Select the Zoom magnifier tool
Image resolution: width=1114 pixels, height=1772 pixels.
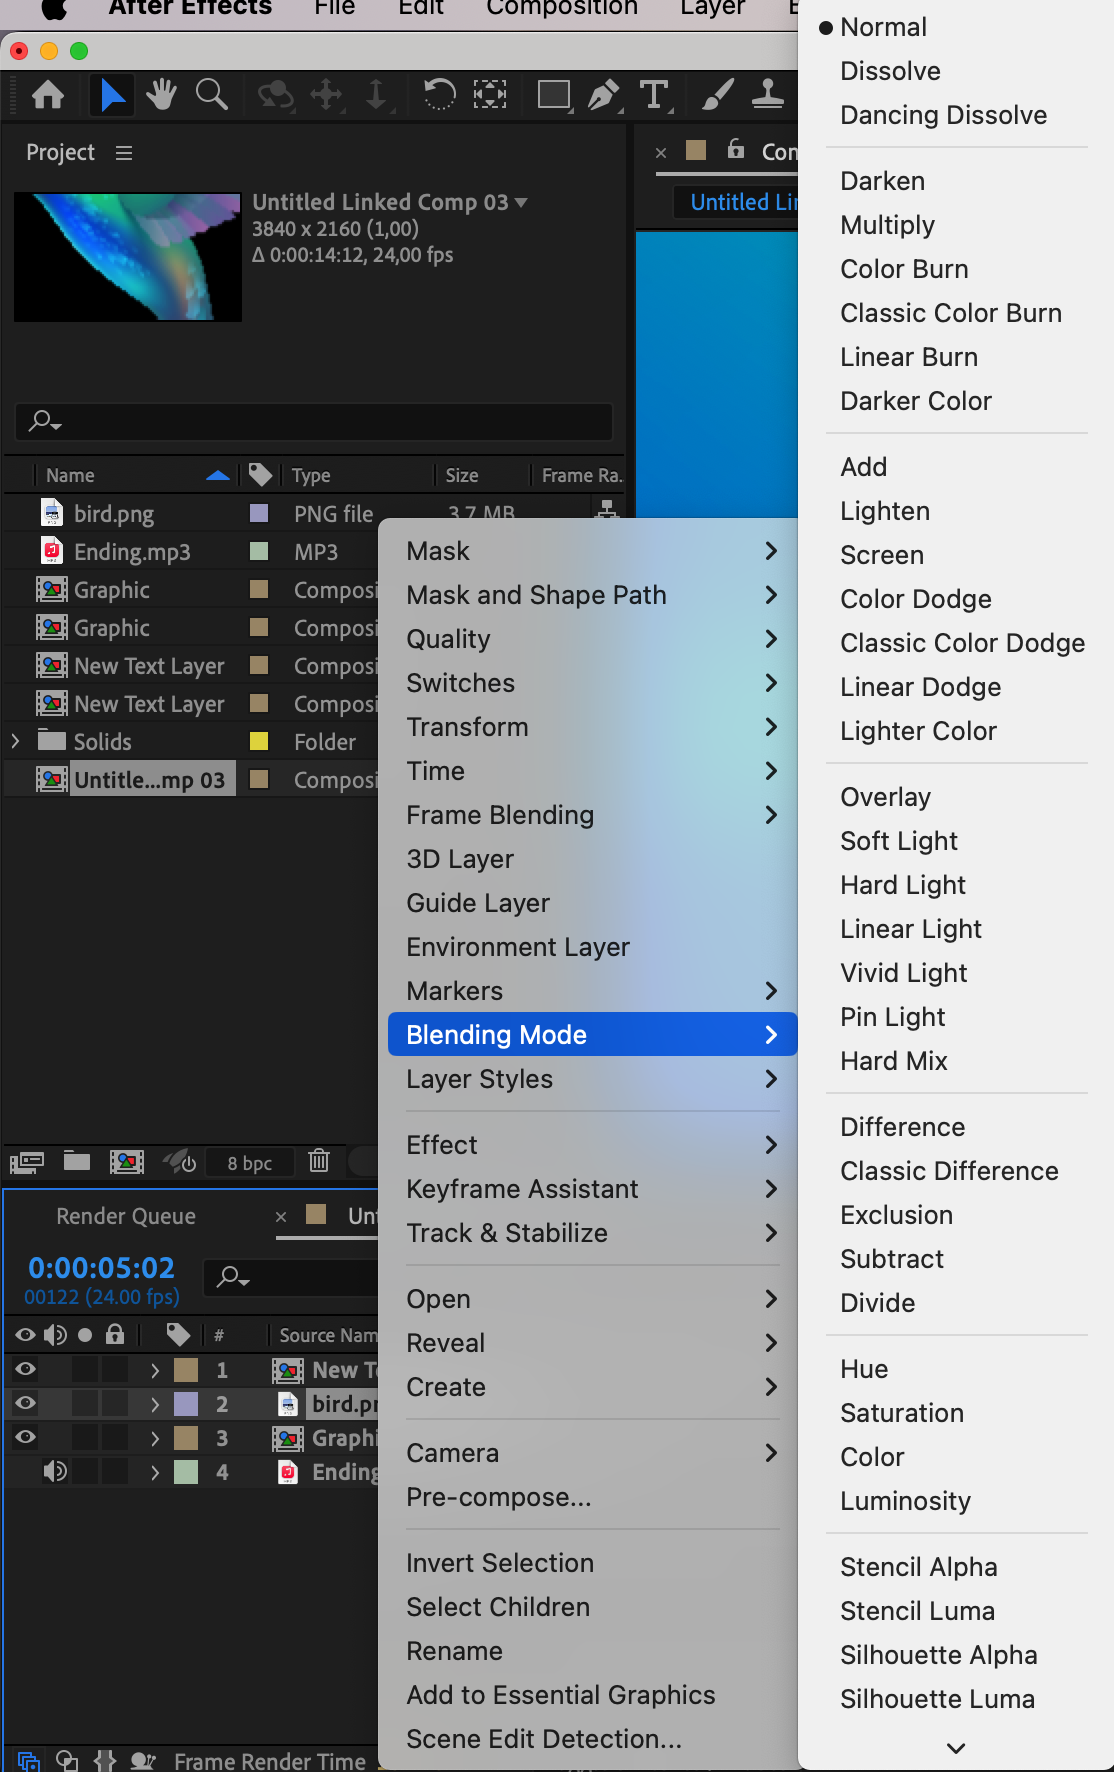212,95
